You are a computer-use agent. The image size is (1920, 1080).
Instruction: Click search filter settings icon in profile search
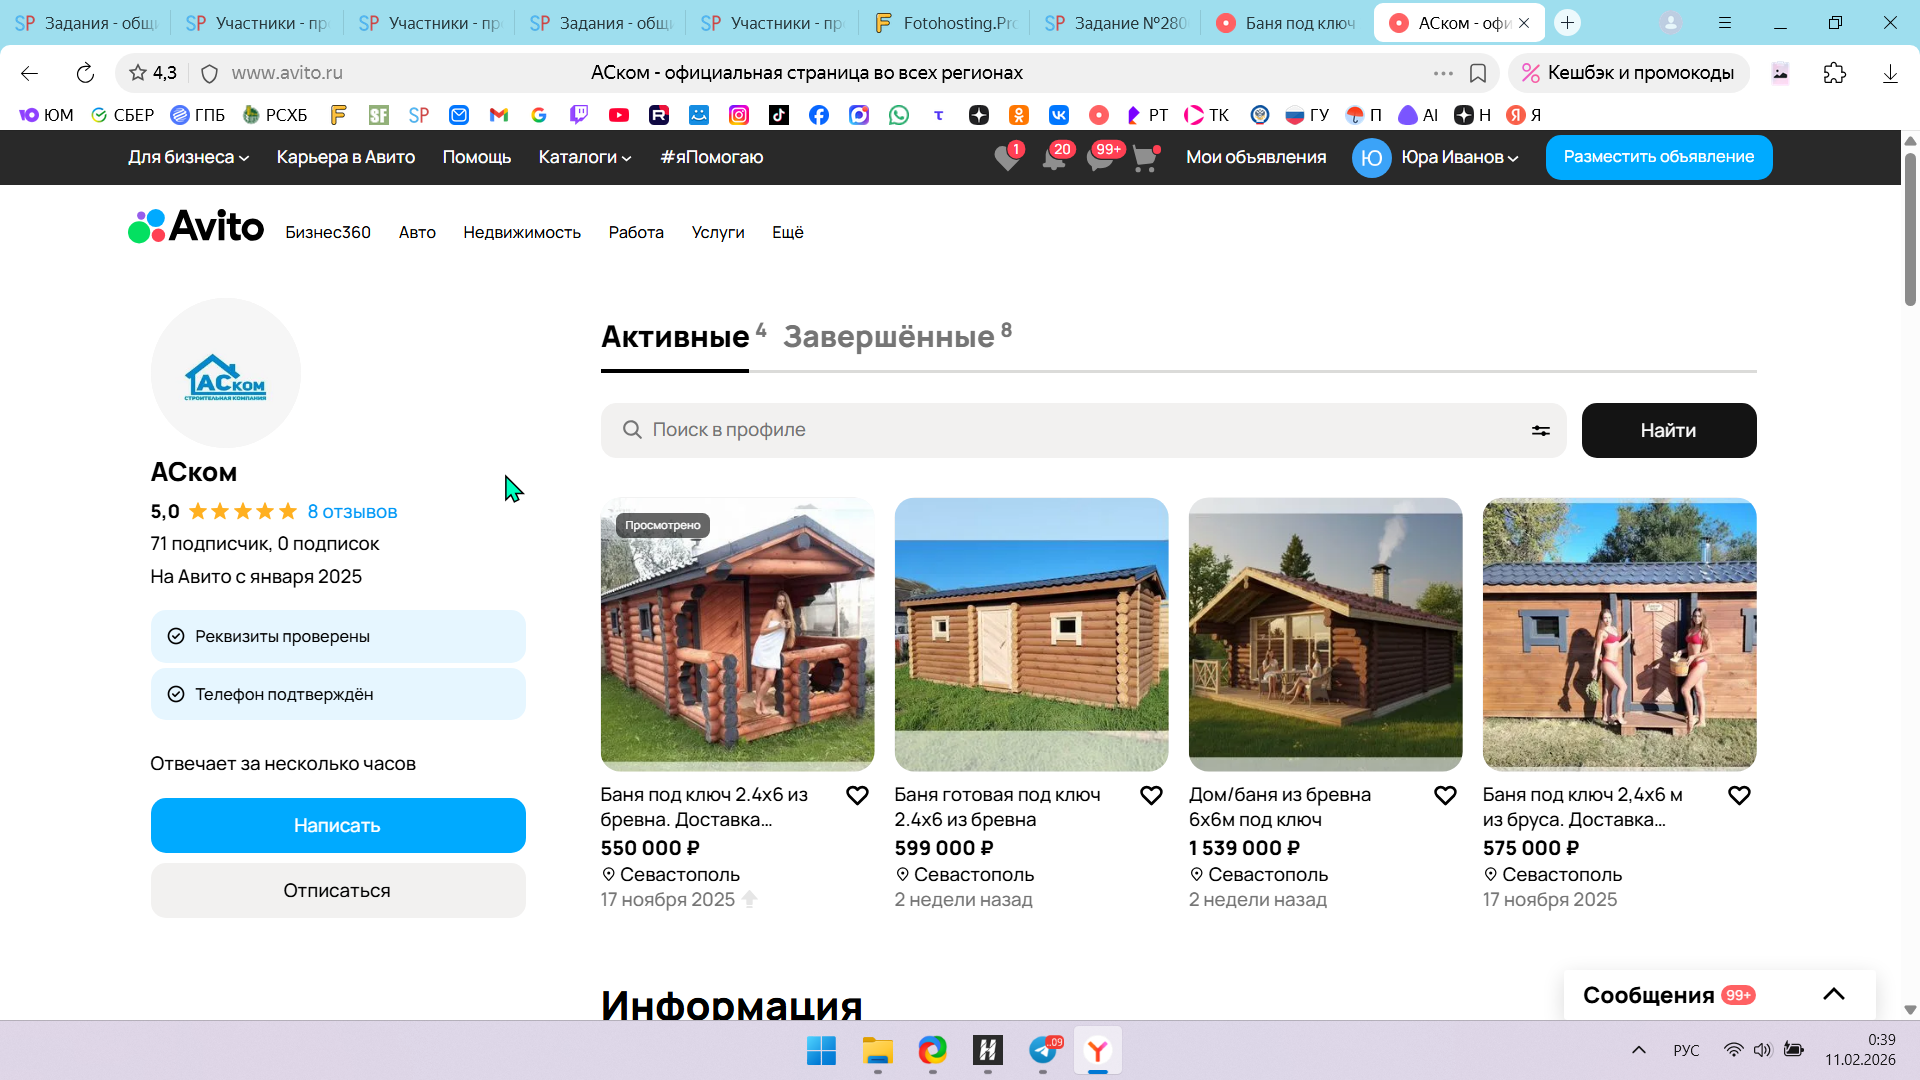tap(1540, 430)
